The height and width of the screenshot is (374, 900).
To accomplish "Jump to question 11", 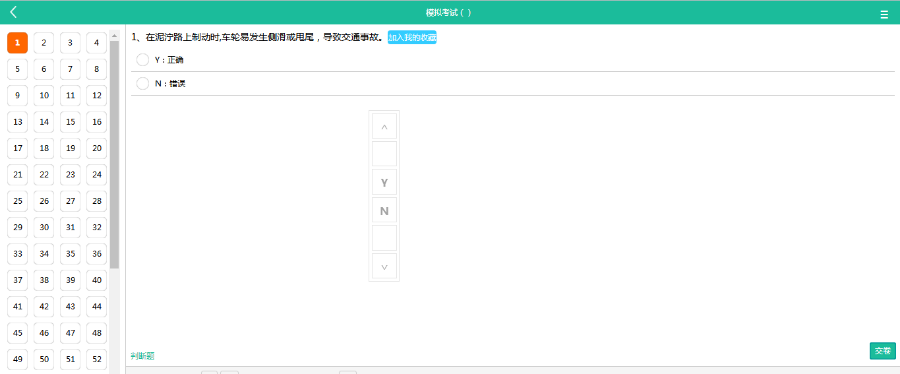I will (70, 96).
